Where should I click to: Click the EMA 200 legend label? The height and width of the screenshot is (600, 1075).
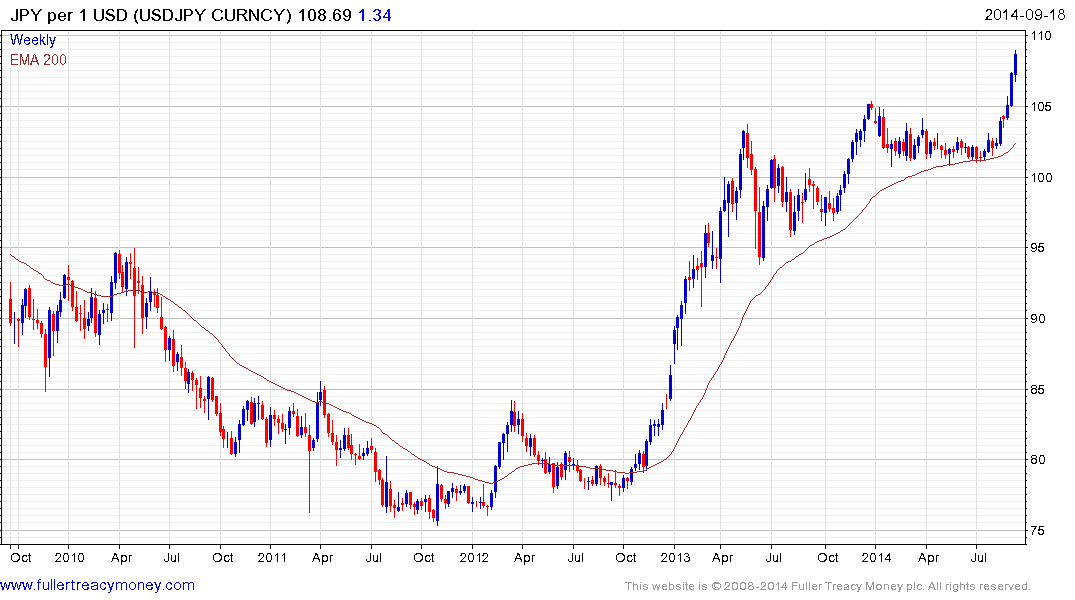38,60
